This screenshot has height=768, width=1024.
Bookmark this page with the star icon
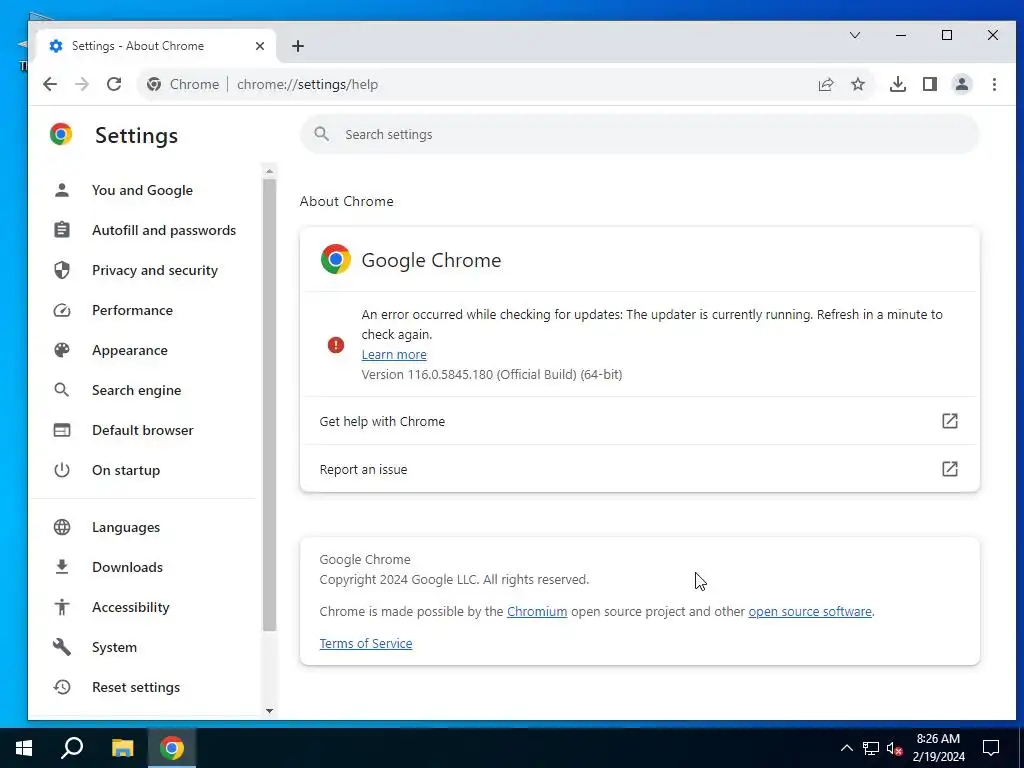857,84
